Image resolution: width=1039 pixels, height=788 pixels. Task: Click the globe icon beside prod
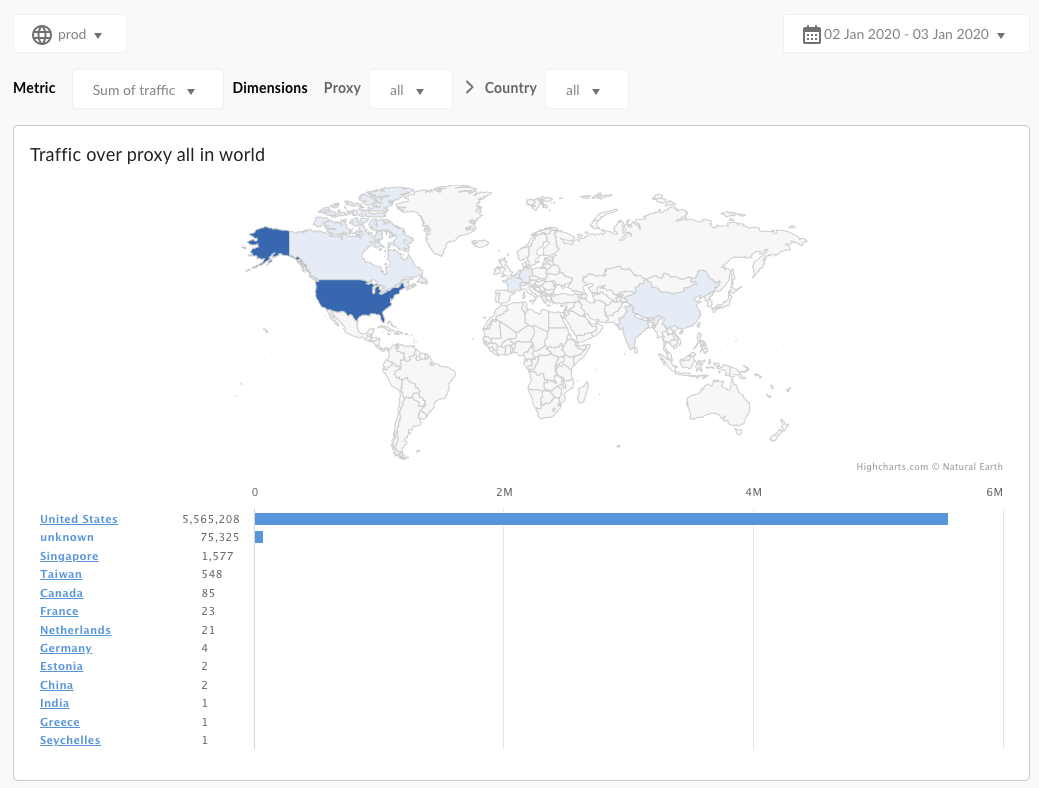coord(42,35)
